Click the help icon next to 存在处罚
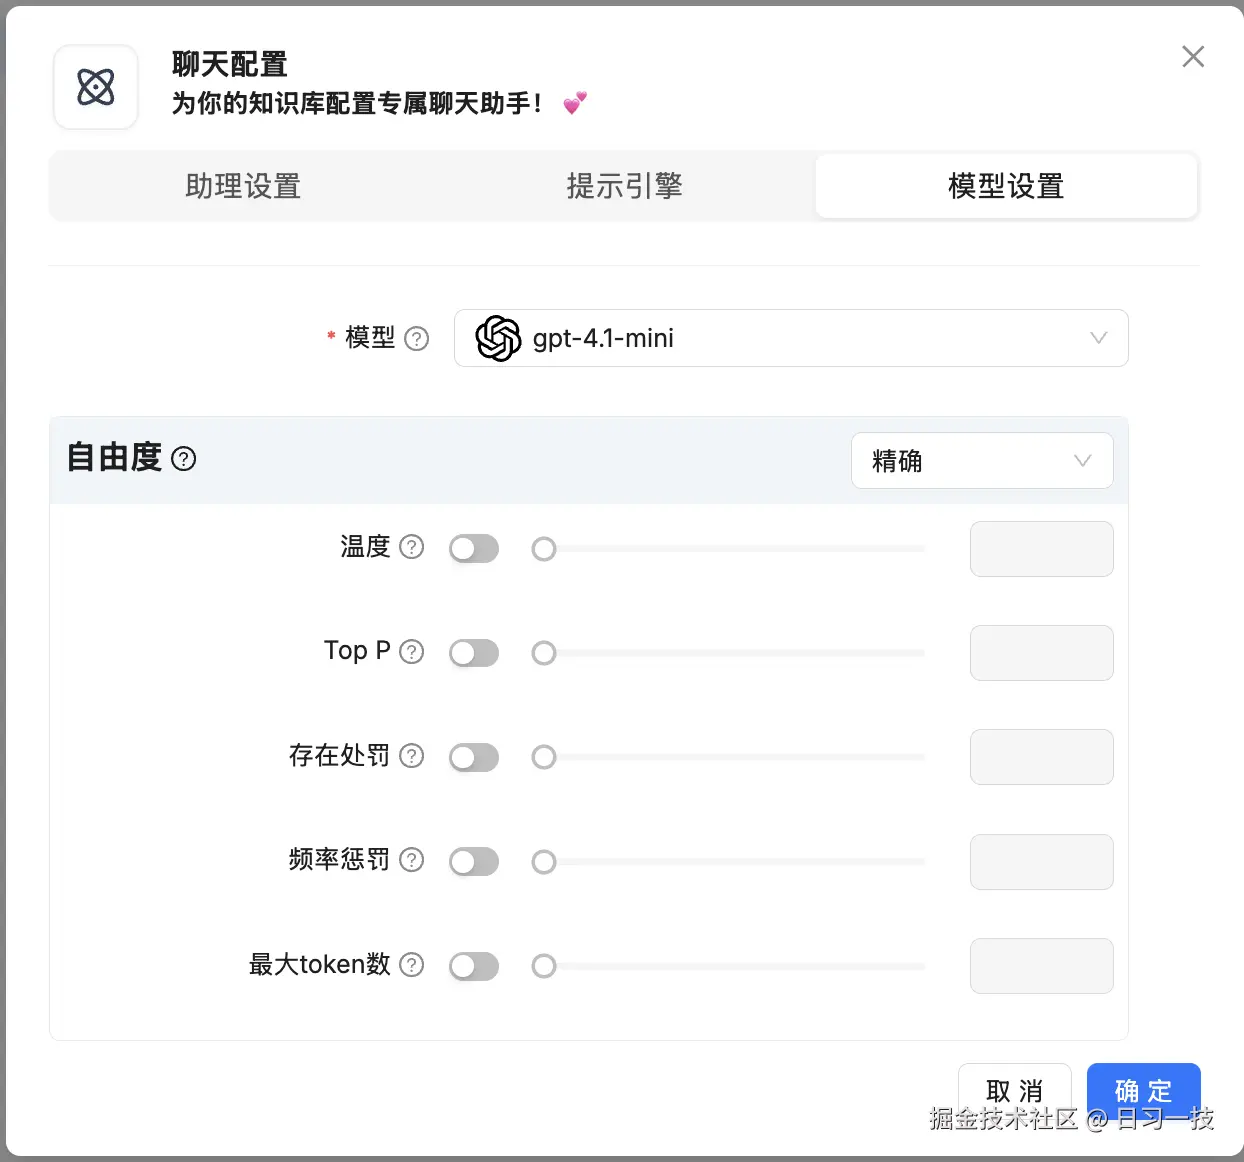This screenshot has height=1162, width=1244. tap(412, 757)
